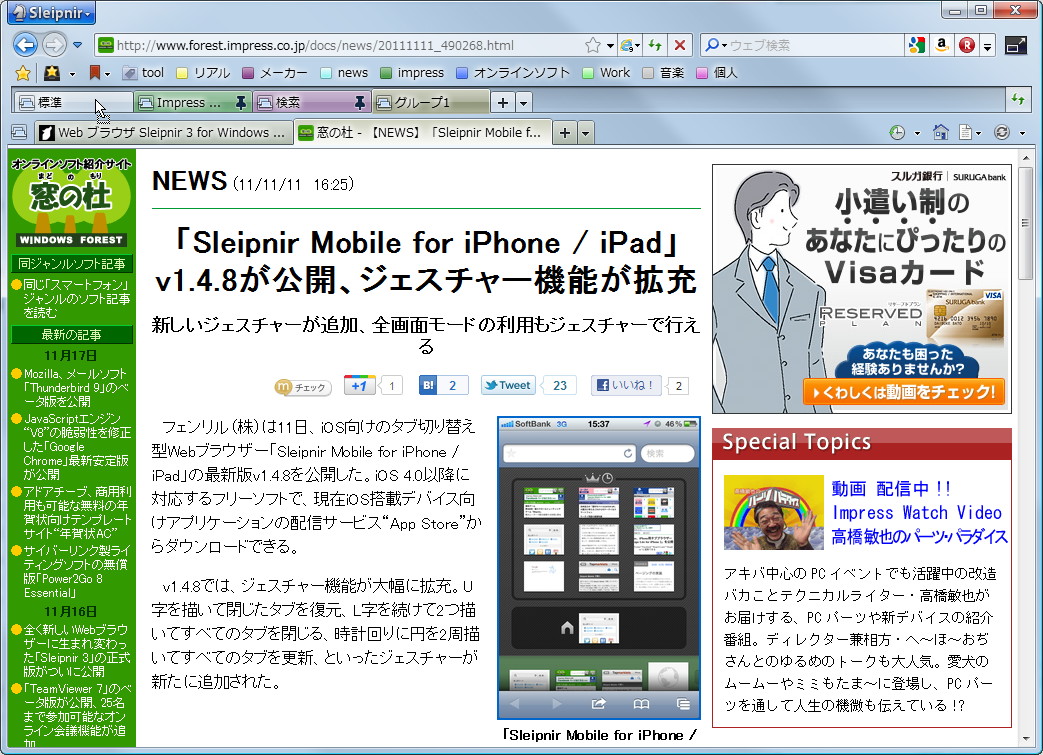The image size is (1043, 755).
Task: Click the Forward navigation arrow
Action: [55, 45]
